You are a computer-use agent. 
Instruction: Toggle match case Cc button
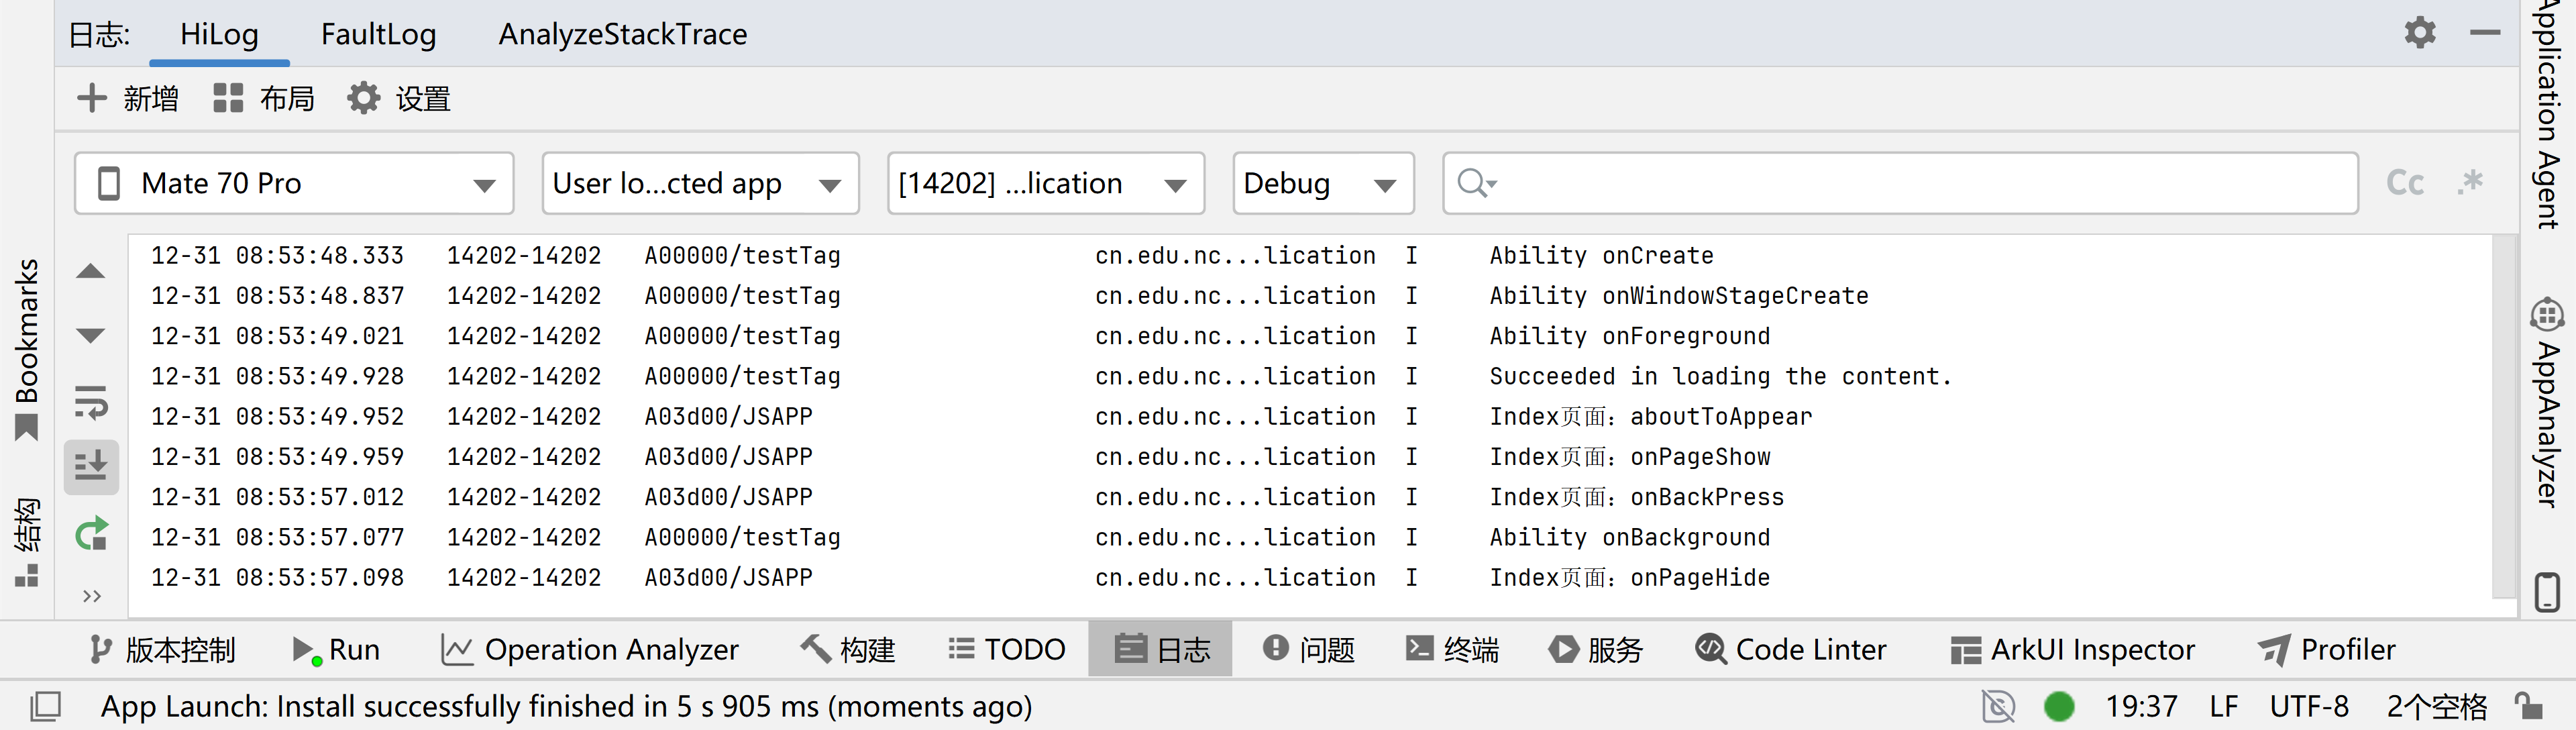click(2404, 183)
